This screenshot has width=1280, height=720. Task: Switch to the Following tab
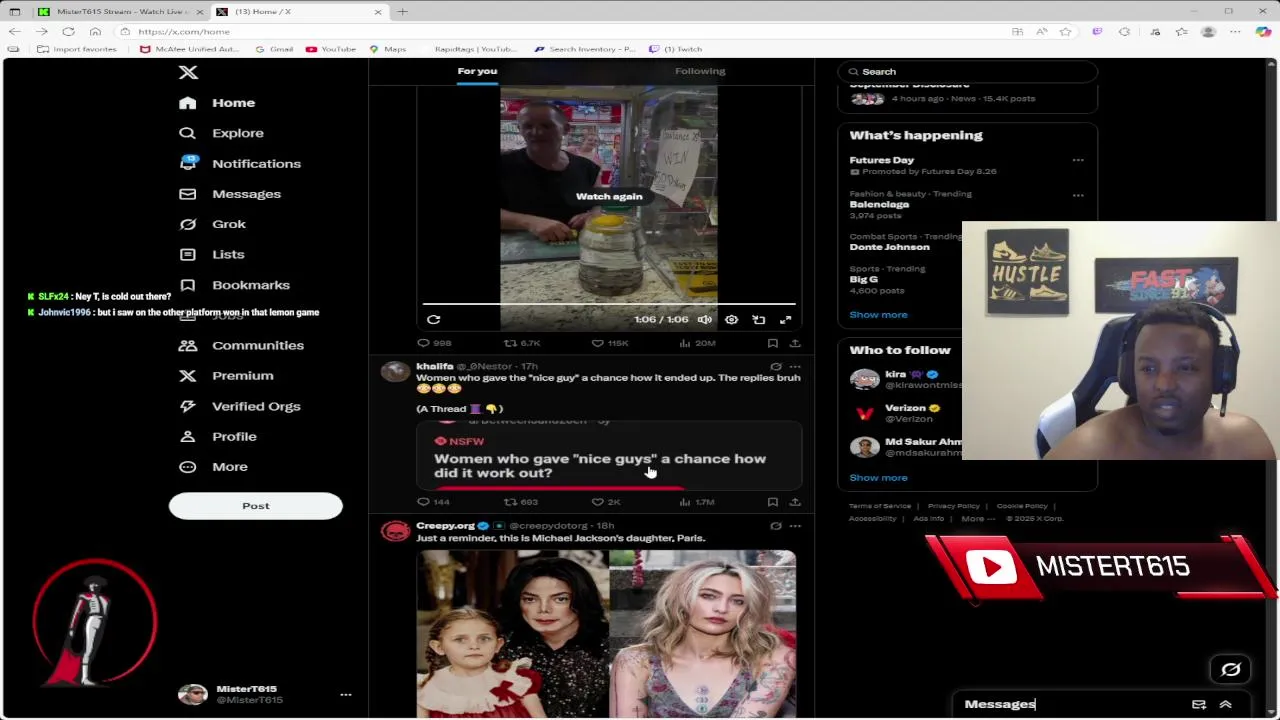[x=700, y=71]
